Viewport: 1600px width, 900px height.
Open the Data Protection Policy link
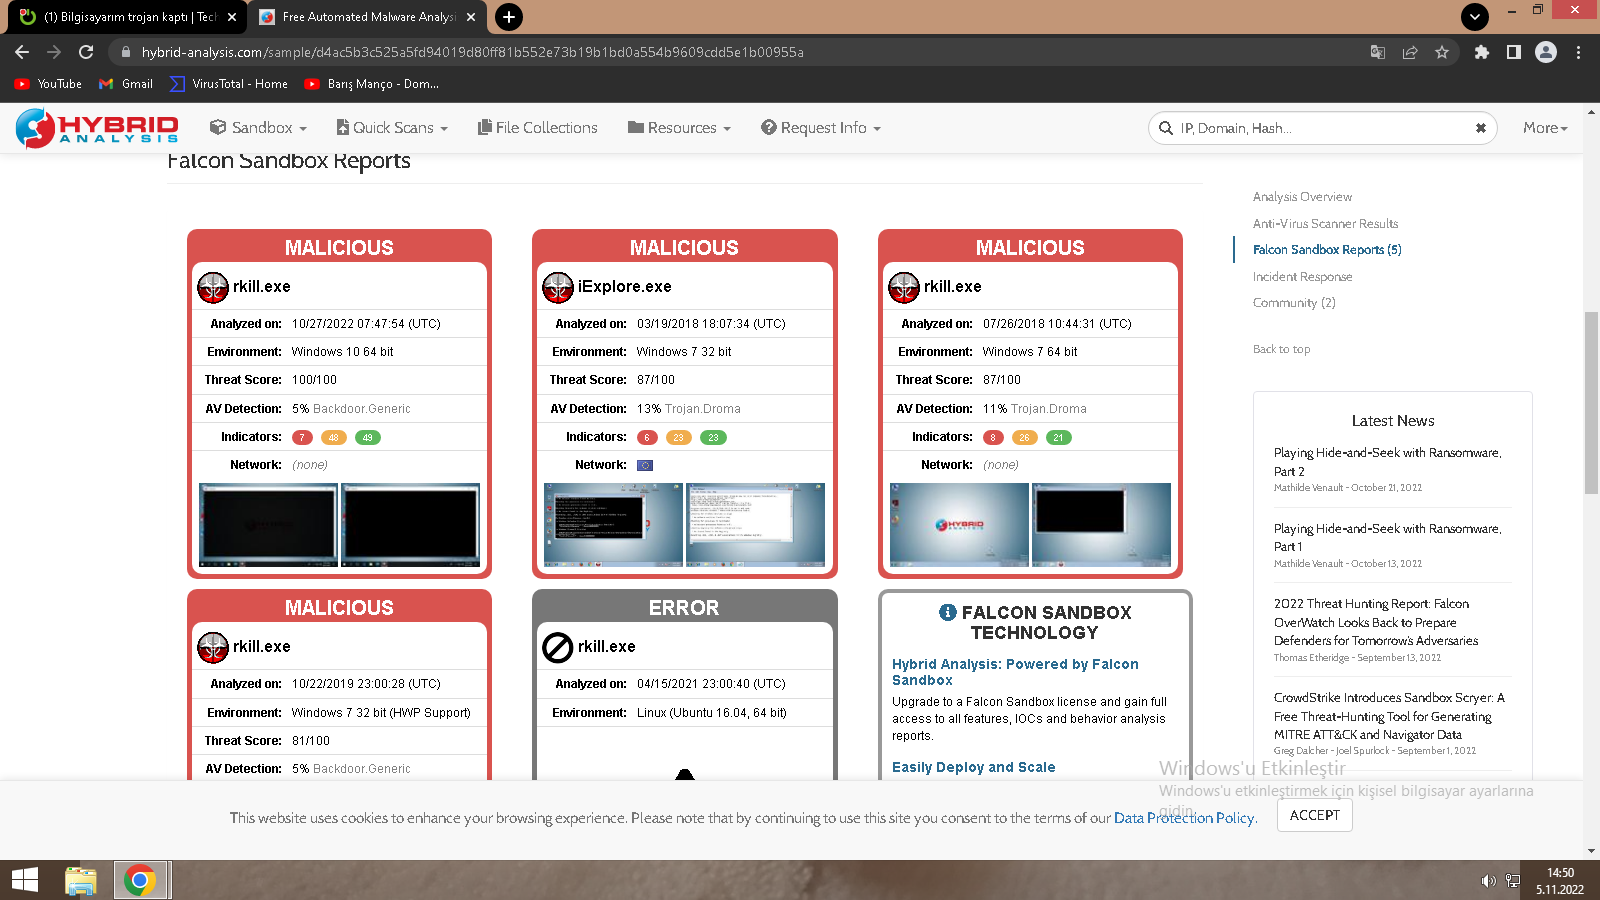coord(1185,818)
